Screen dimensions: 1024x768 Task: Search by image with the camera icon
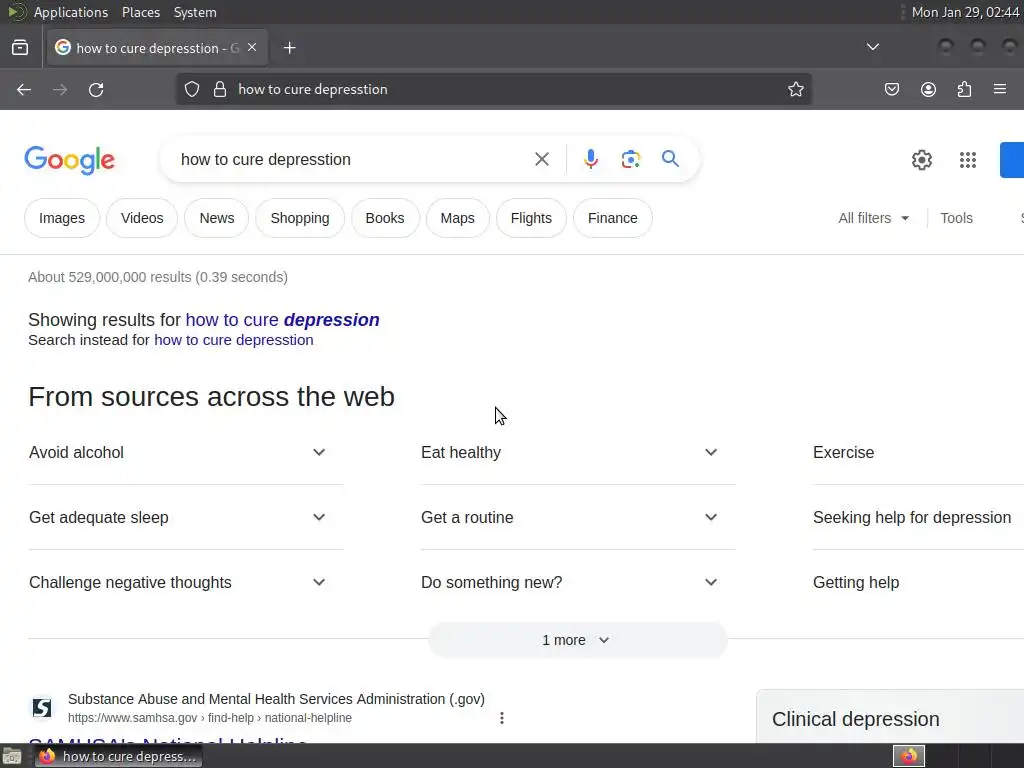[631, 159]
